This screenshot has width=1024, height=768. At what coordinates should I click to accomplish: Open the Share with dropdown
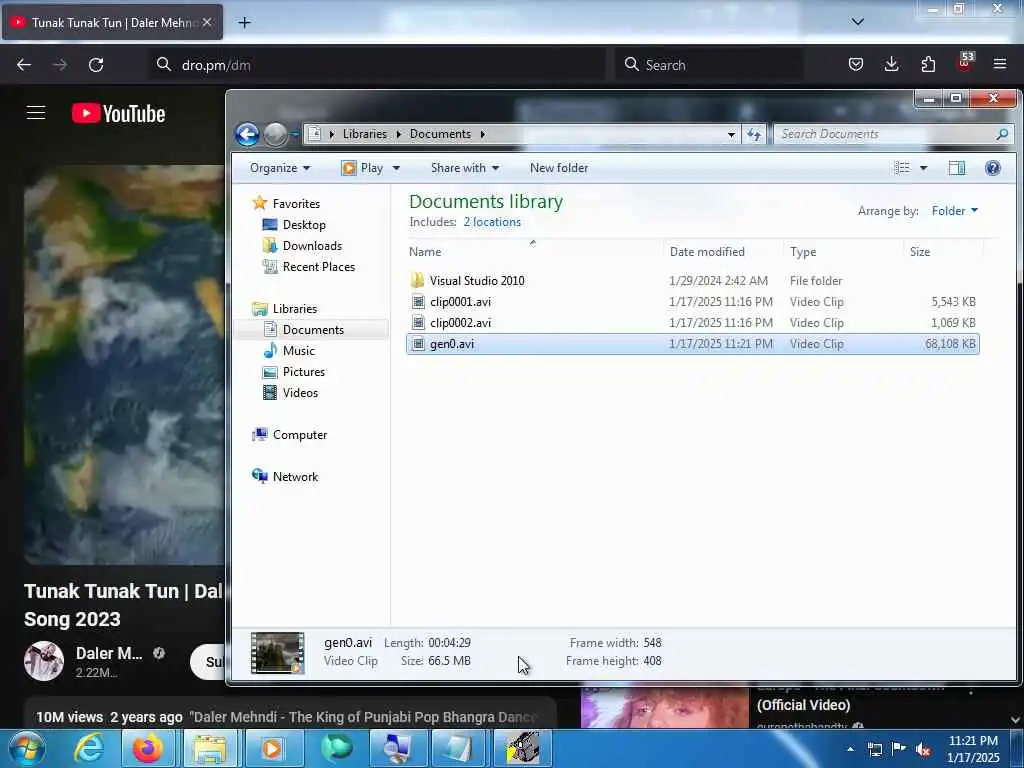[x=465, y=168]
